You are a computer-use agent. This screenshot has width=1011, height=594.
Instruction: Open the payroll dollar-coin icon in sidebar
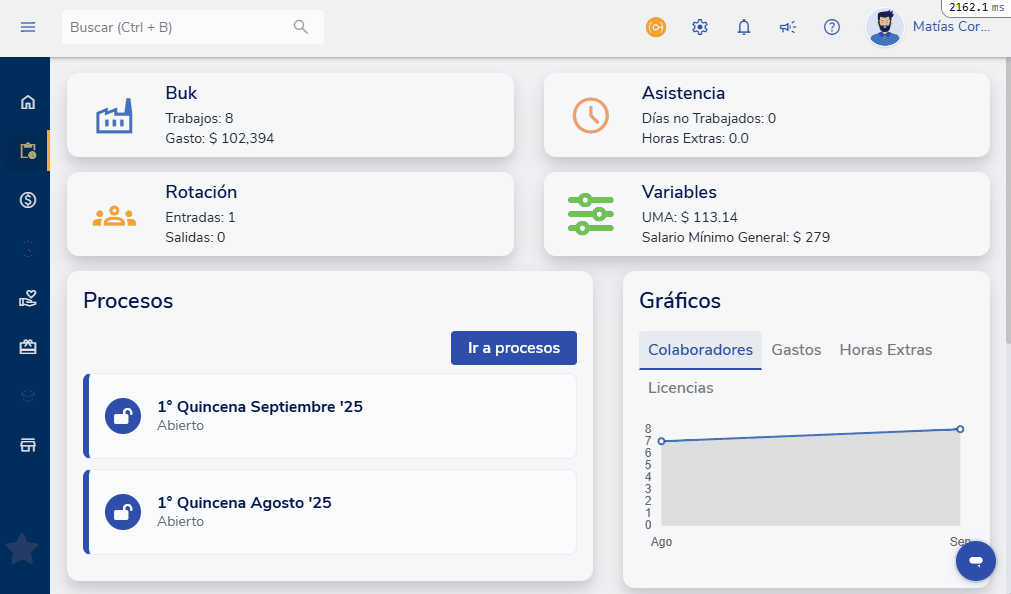pyautogui.click(x=27, y=199)
